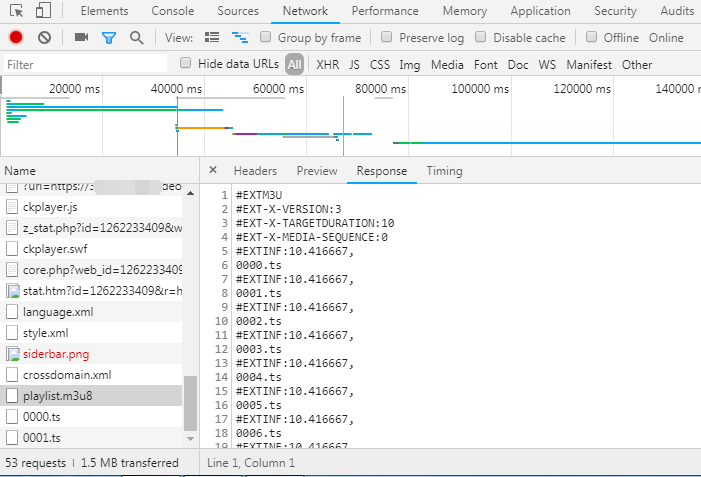Select the Network tab

point(305,11)
